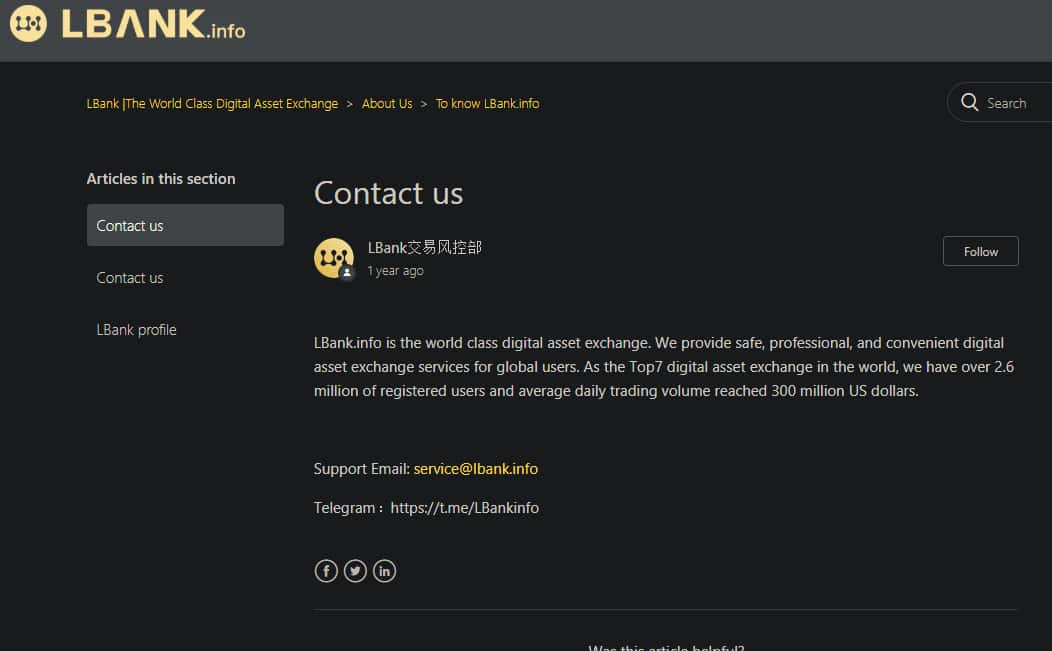Image resolution: width=1052 pixels, height=651 pixels.
Task: Click the author name LBank交易风控部
Action: [424, 247]
